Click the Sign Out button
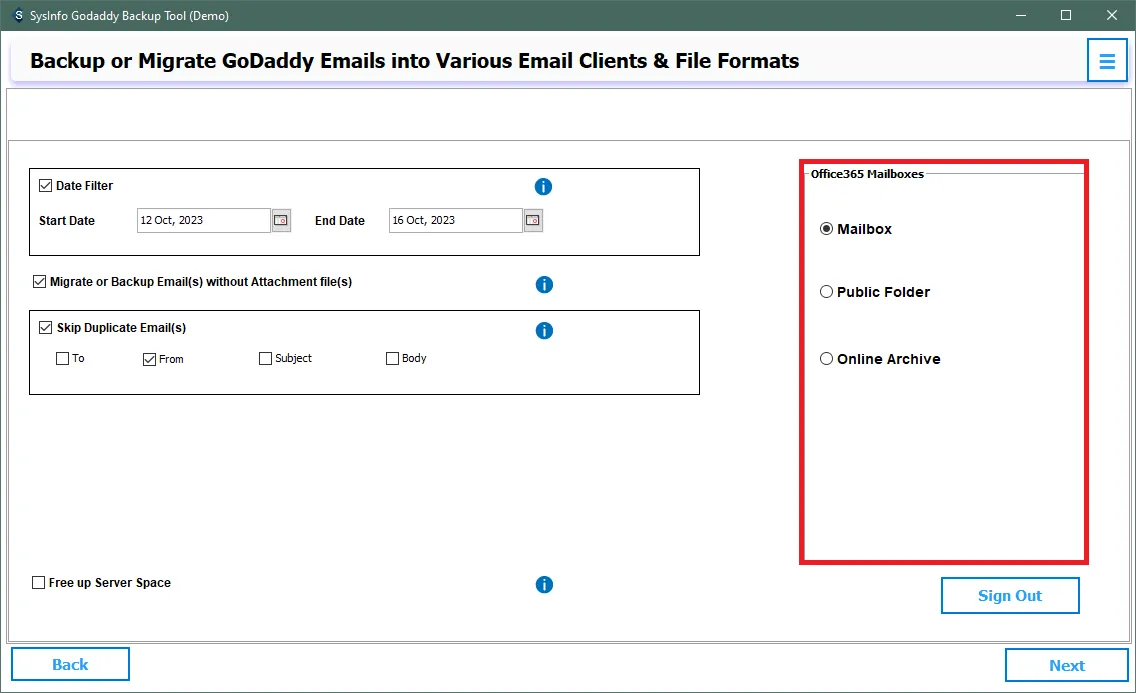1136x693 pixels. [1010, 595]
